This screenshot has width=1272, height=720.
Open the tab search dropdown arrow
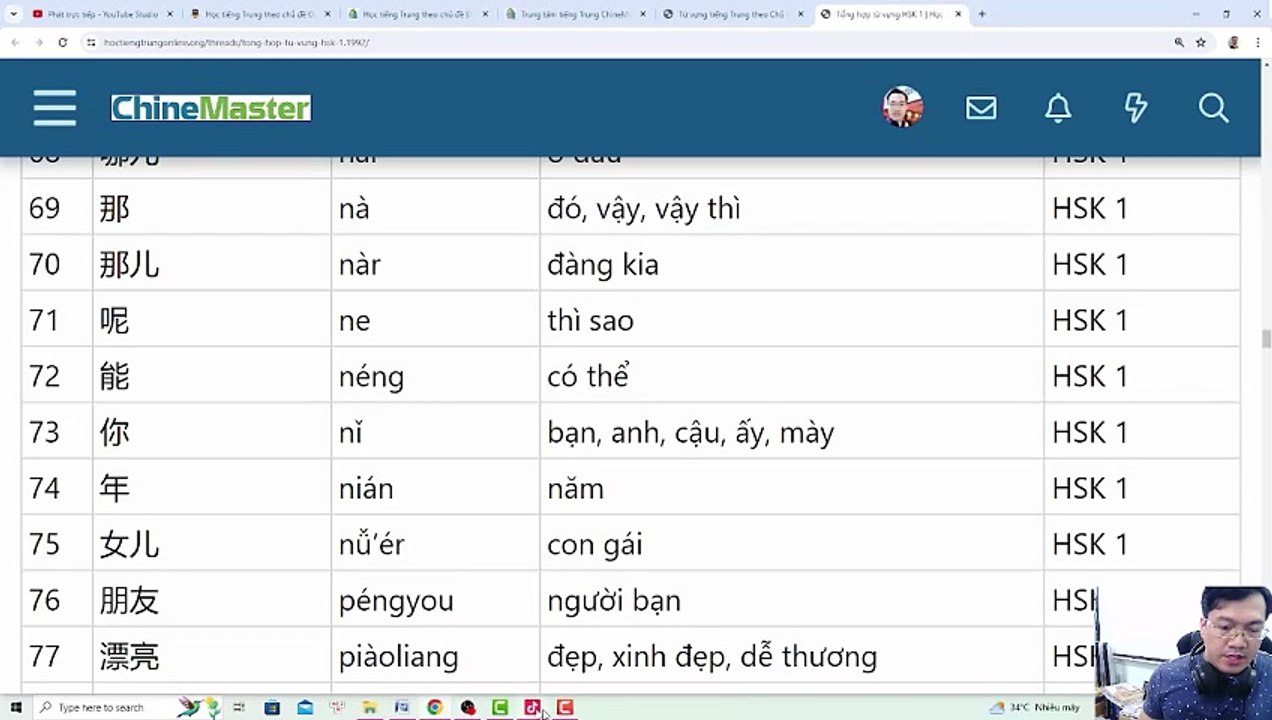tap(13, 14)
